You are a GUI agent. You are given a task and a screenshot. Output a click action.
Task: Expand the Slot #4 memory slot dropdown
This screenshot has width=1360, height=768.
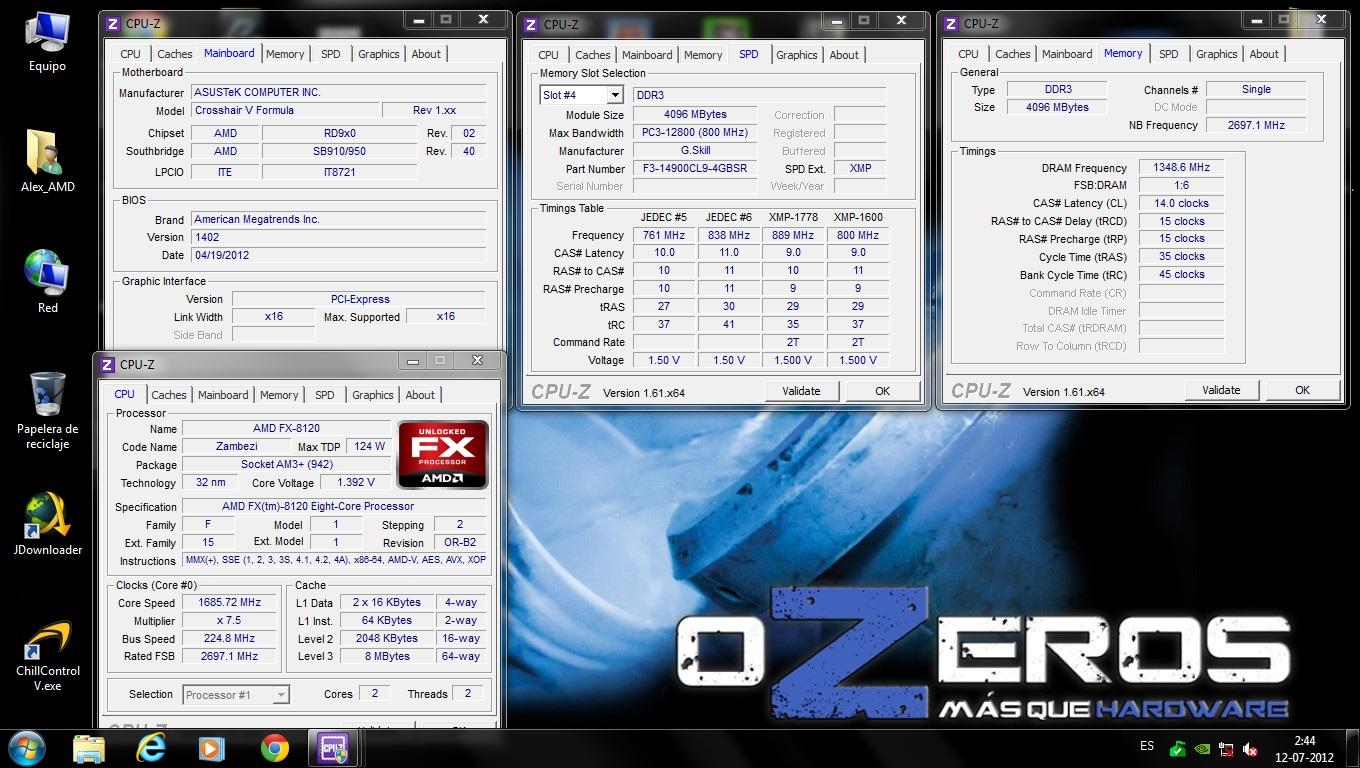pos(615,95)
